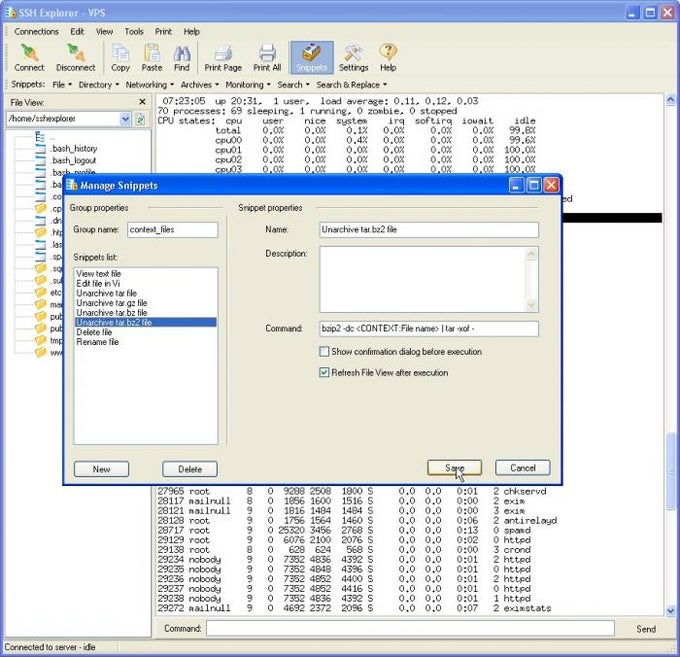680x657 pixels.
Task: Click the Send command button
Action: [646, 629]
